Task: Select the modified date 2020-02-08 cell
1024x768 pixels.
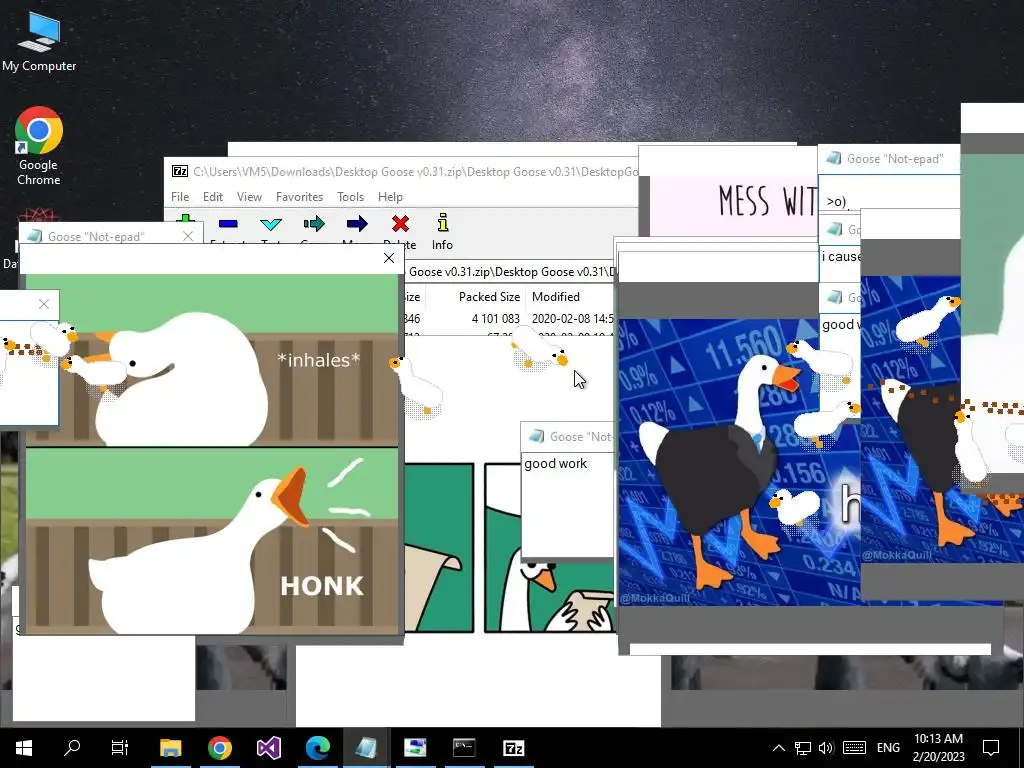Action: pos(572,319)
